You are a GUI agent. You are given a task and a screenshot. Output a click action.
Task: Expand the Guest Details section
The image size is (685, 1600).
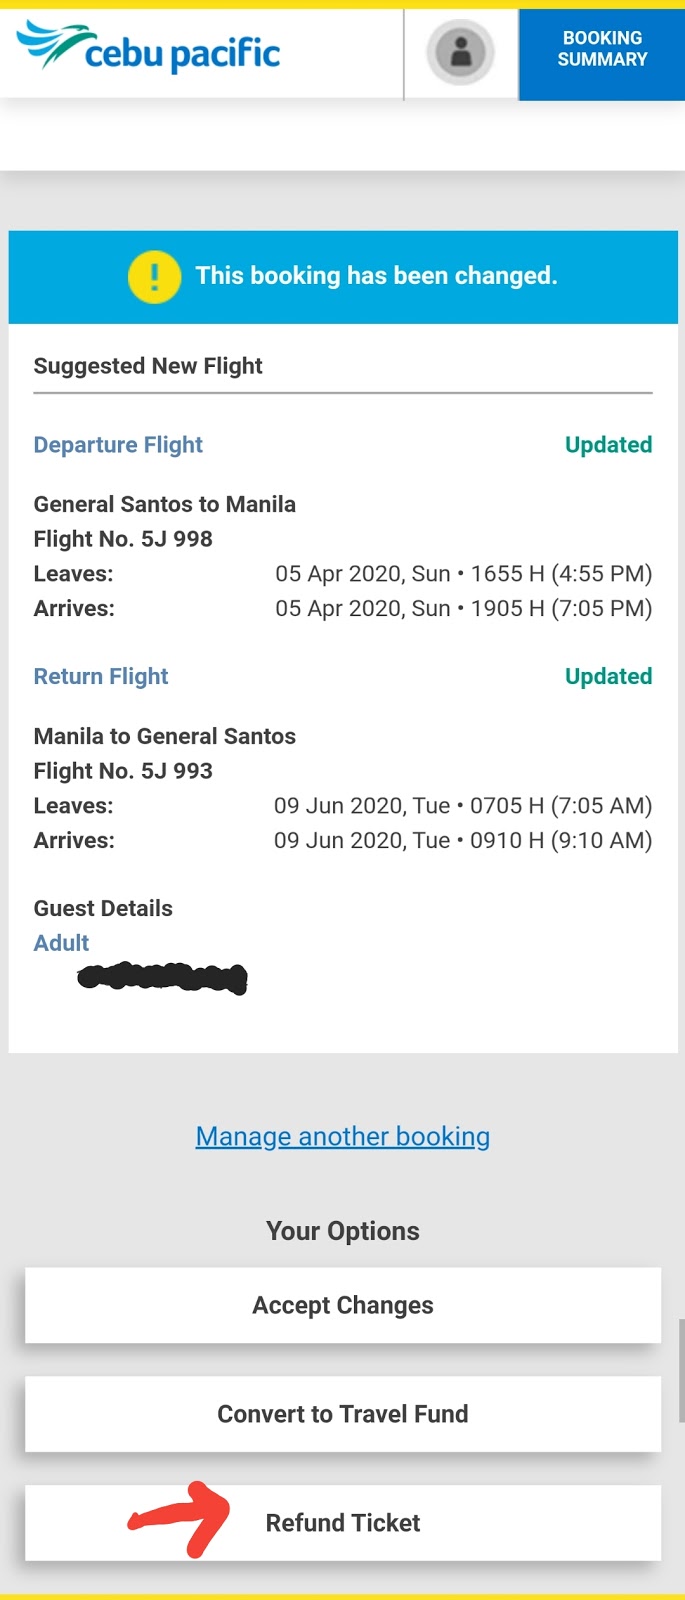(x=103, y=908)
